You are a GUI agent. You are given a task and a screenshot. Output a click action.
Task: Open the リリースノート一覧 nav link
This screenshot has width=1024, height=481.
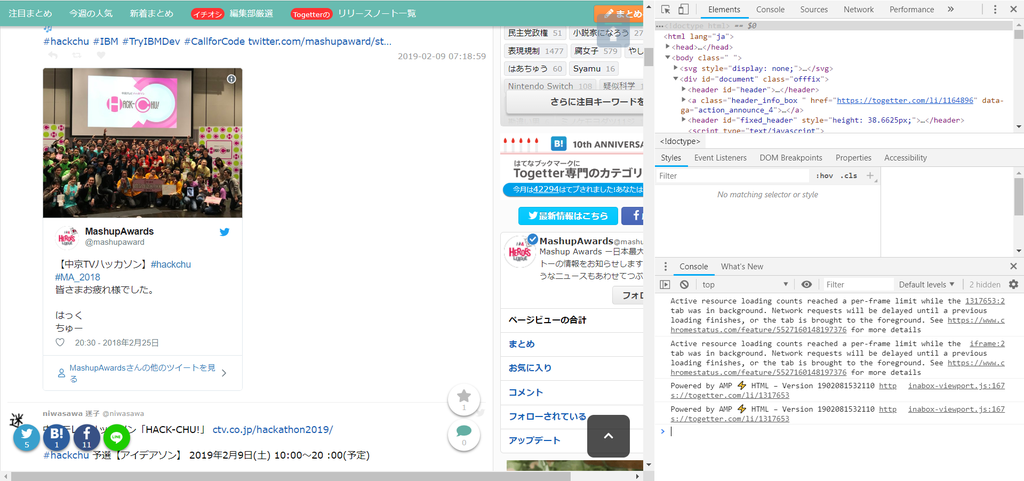point(376,13)
